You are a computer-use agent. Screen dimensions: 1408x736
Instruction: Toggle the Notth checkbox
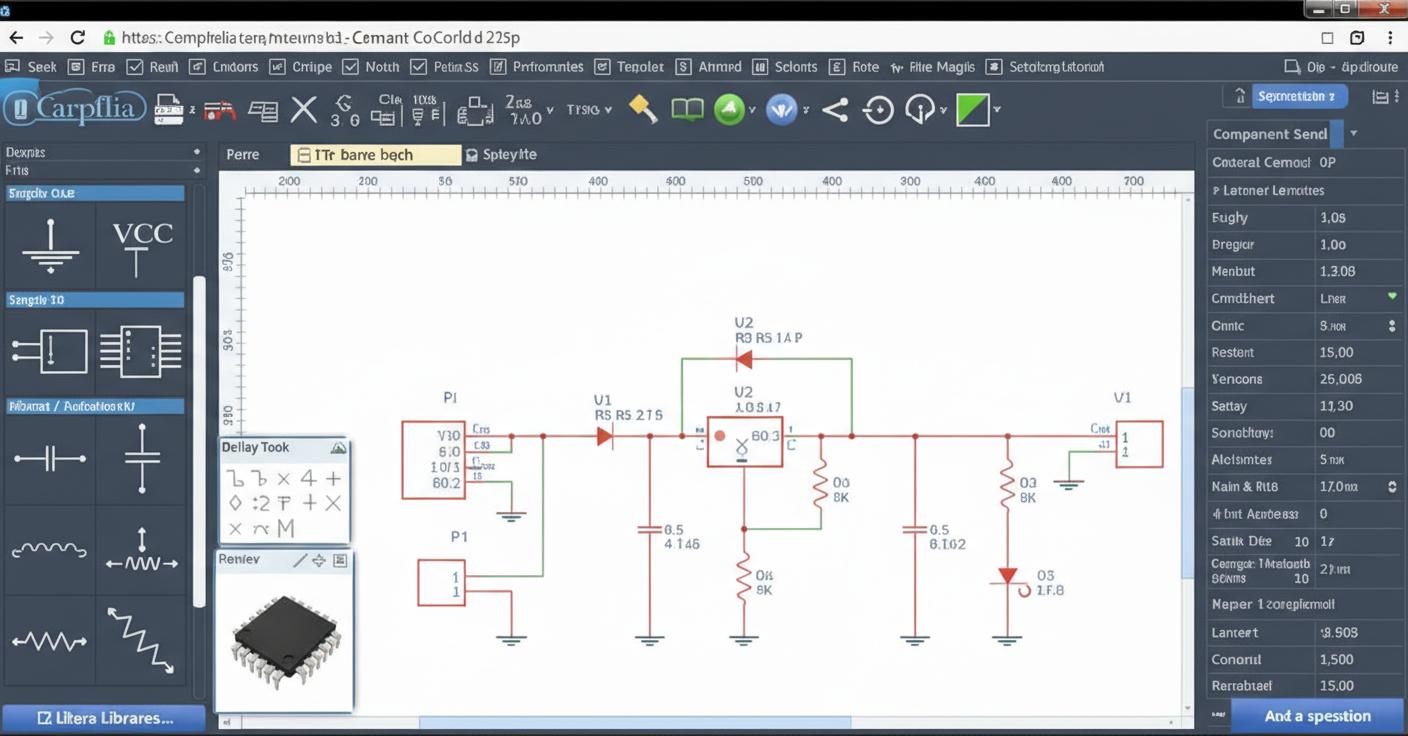350,67
